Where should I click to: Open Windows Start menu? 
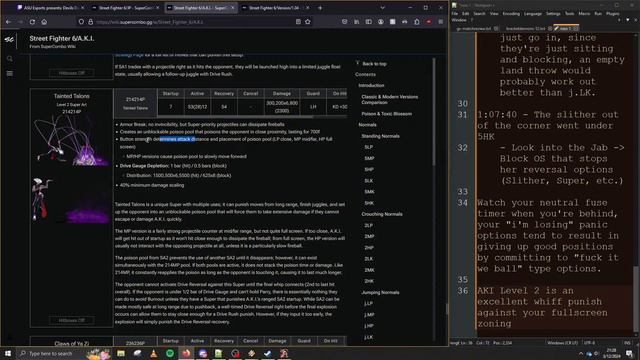(8, 353)
